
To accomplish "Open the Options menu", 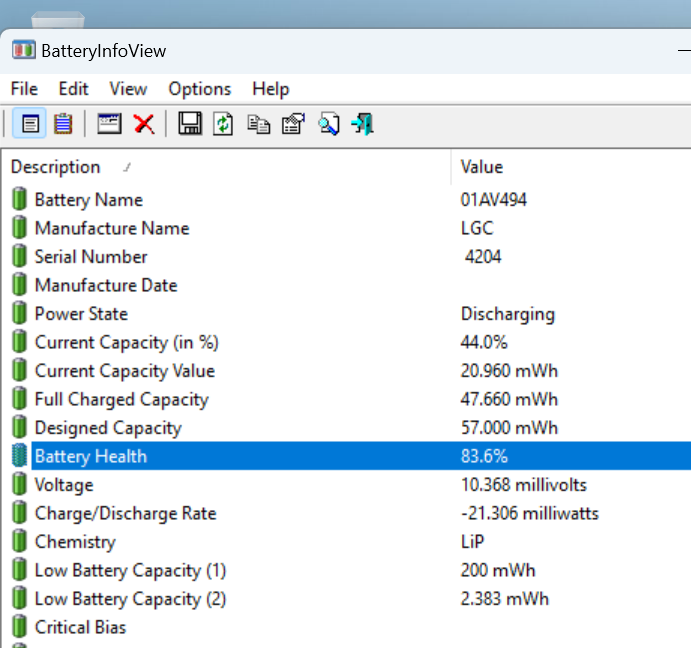I will pos(200,89).
